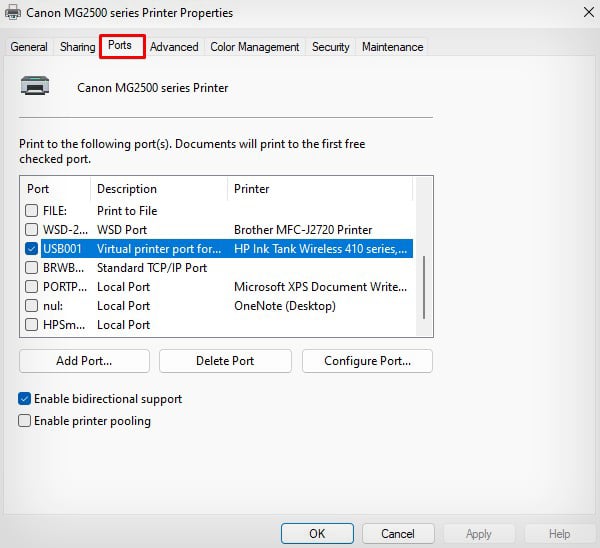600x548 pixels.
Task: Disable bidirectional support checkbox
Action: point(24,399)
